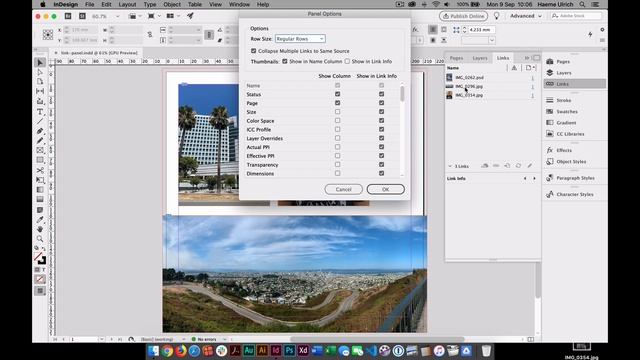Image resolution: width=640 pixels, height=360 pixels.
Task: Enable Dimensions Show Column checkbox
Action: (338, 173)
